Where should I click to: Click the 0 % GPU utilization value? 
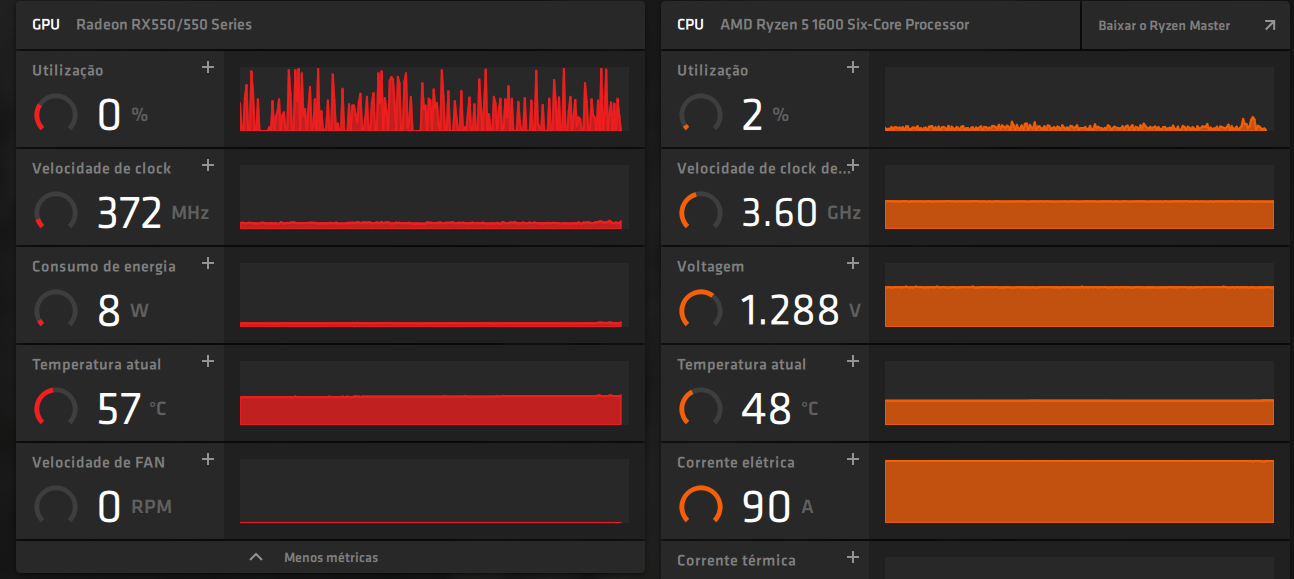click(123, 115)
